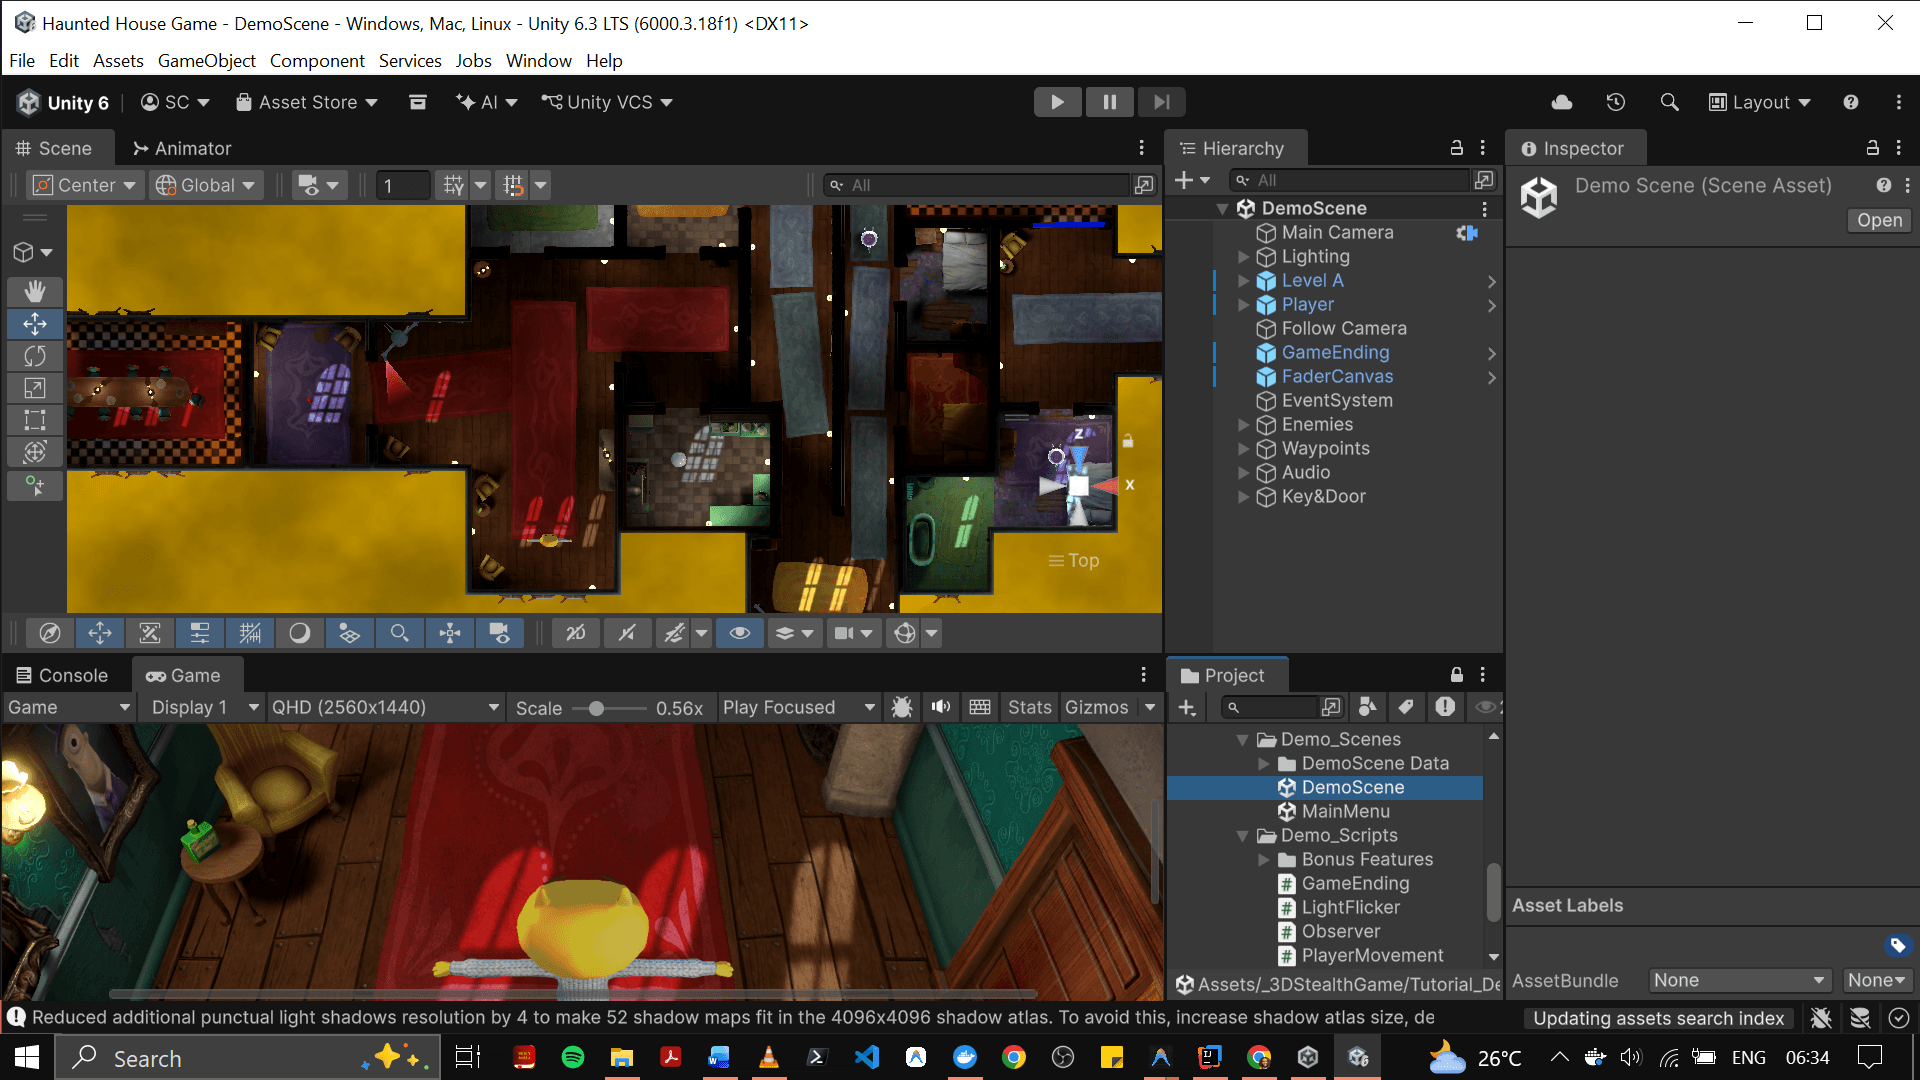Viewport: 1920px width, 1080px height.
Task: Open Unity Cloud icon in toolbar
Action: [x=1562, y=102]
